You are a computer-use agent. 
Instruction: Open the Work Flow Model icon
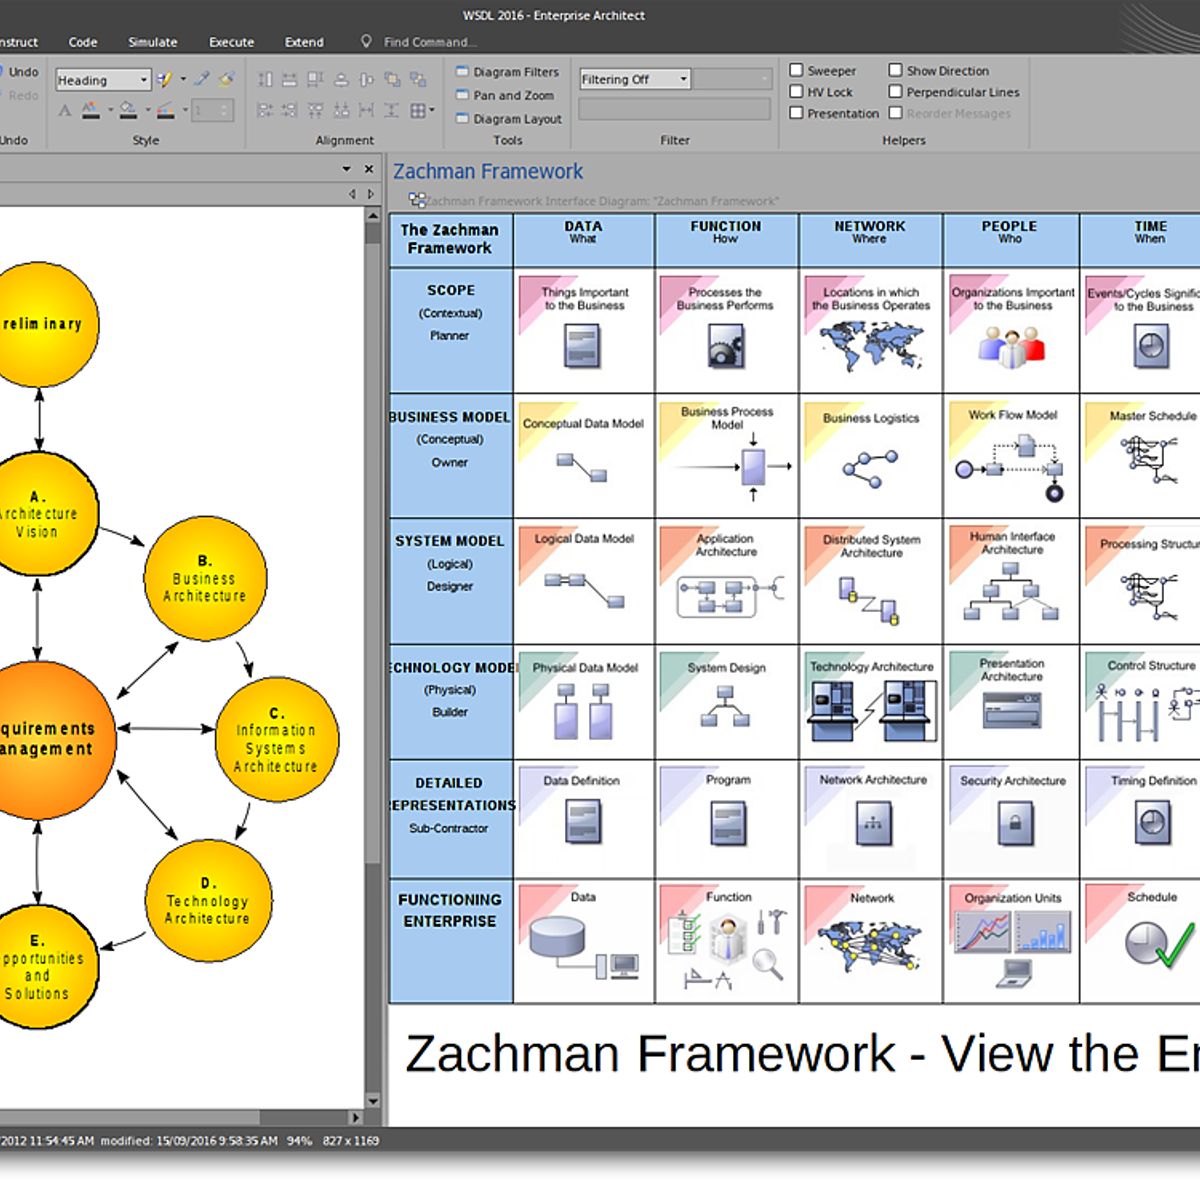pyautogui.click(x=1009, y=467)
